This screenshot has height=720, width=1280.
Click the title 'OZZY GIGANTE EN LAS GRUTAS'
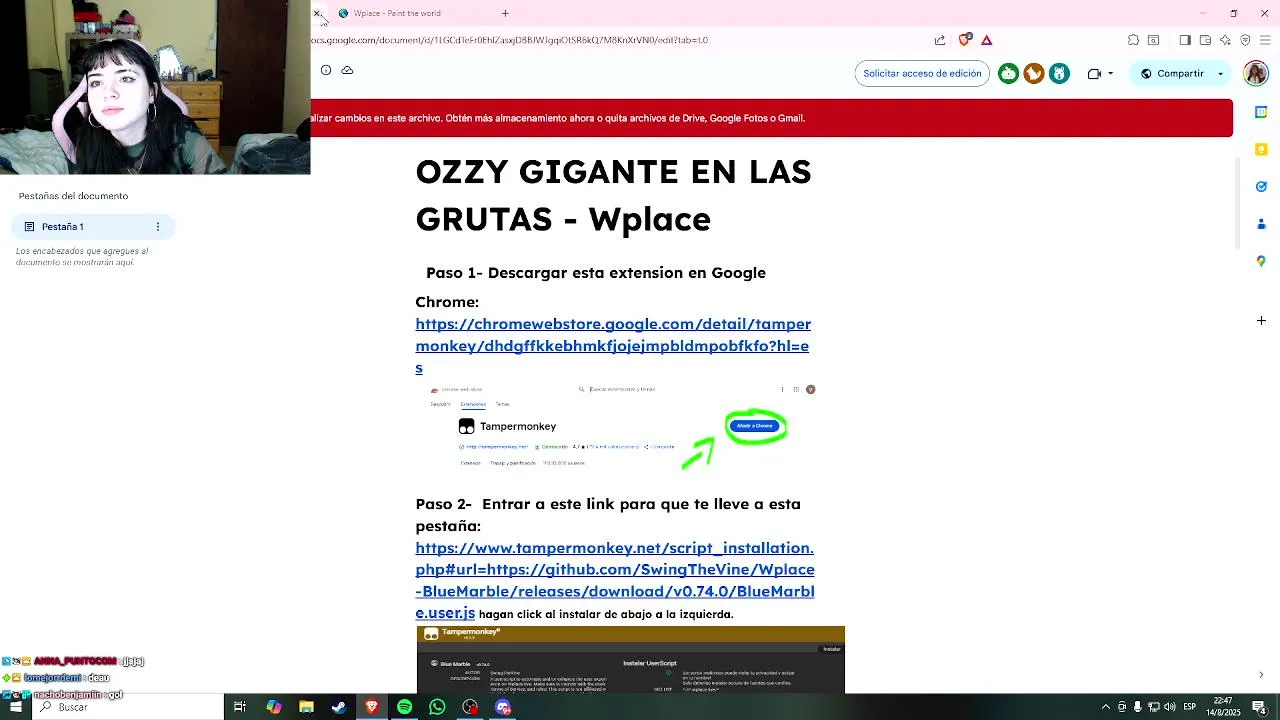pos(613,195)
